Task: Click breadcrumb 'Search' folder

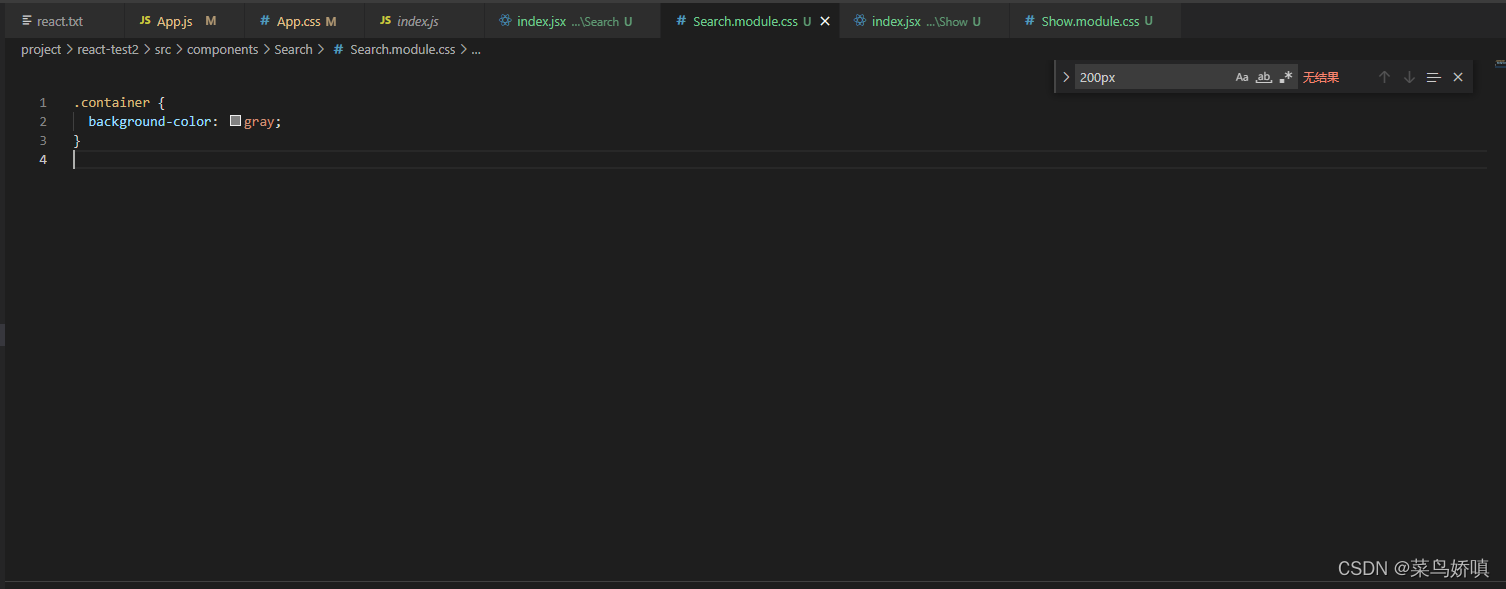Action: click(x=294, y=49)
